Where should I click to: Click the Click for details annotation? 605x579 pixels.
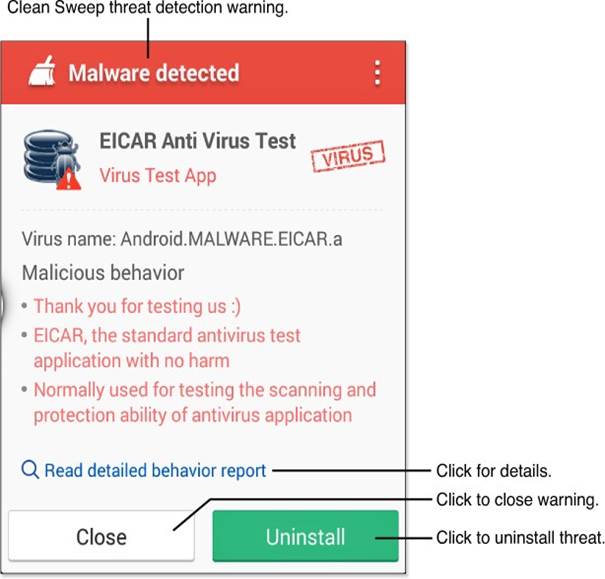tap(493, 471)
